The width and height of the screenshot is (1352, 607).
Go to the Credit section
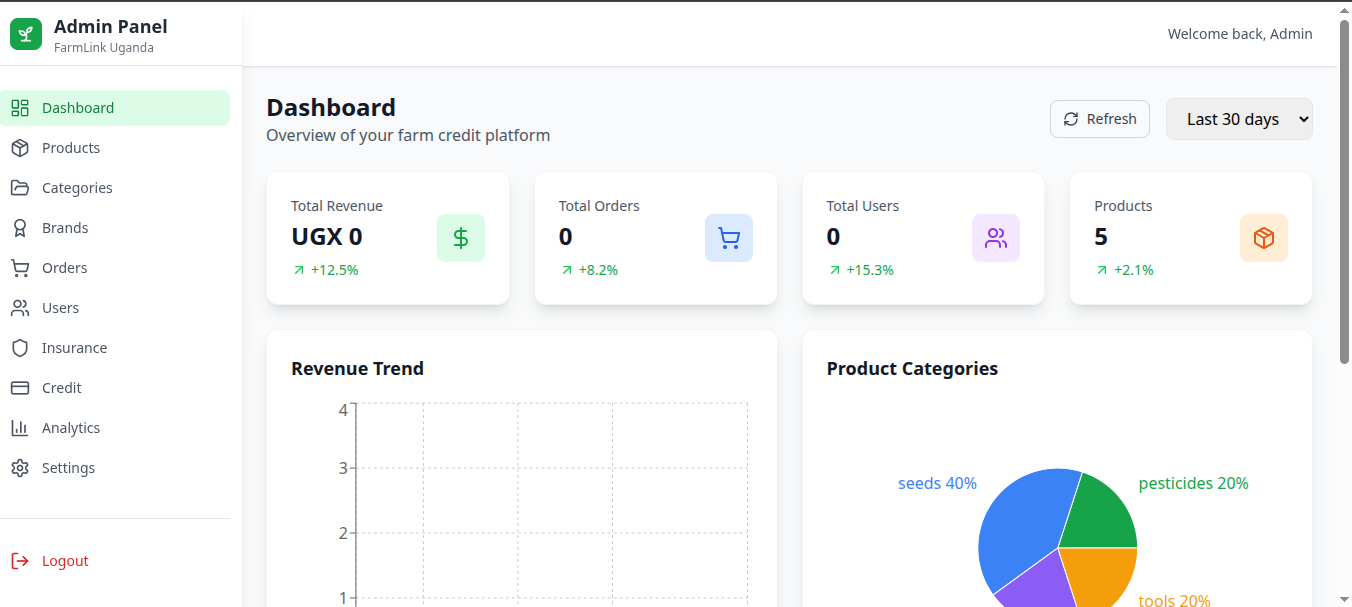coord(115,388)
